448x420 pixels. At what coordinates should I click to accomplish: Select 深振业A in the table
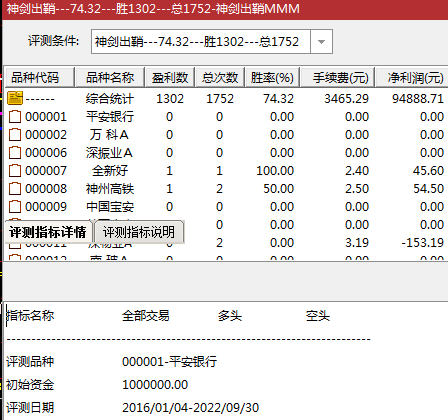pos(109,153)
